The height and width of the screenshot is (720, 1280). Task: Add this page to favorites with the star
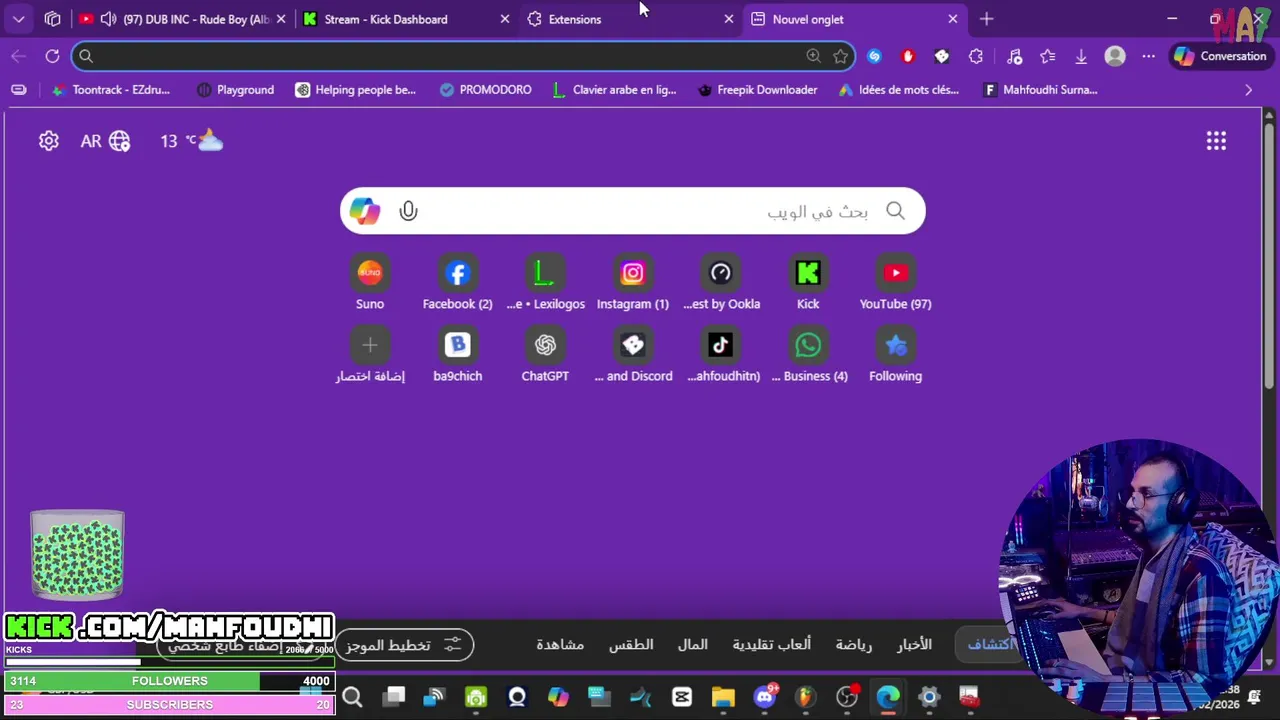tap(840, 56)
